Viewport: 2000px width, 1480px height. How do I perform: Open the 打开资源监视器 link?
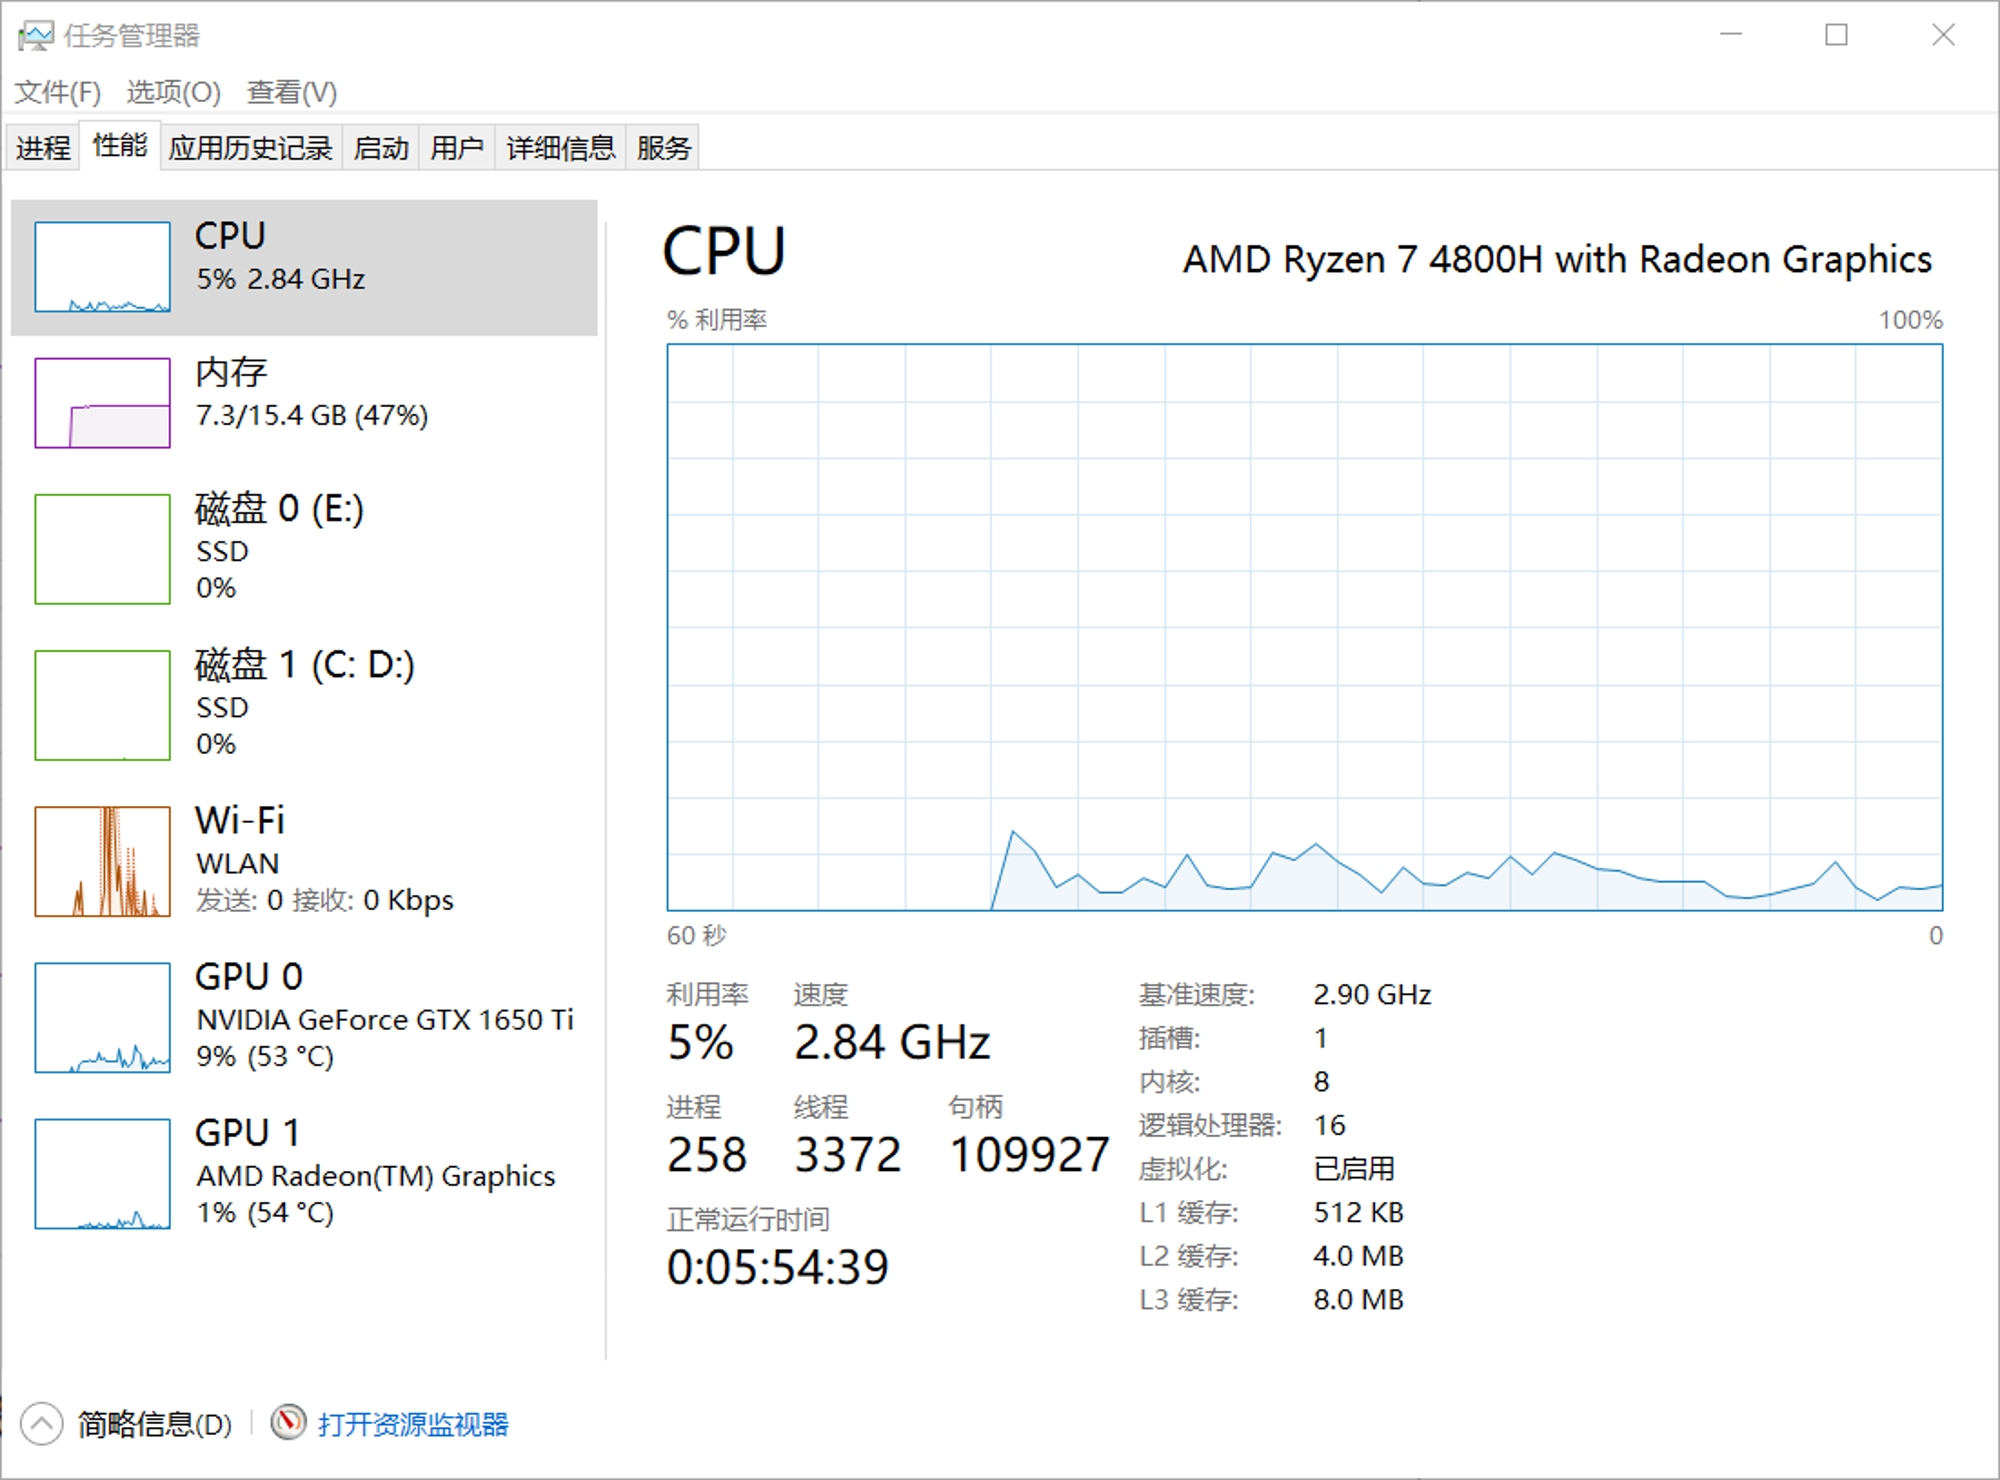point(413,1424)
